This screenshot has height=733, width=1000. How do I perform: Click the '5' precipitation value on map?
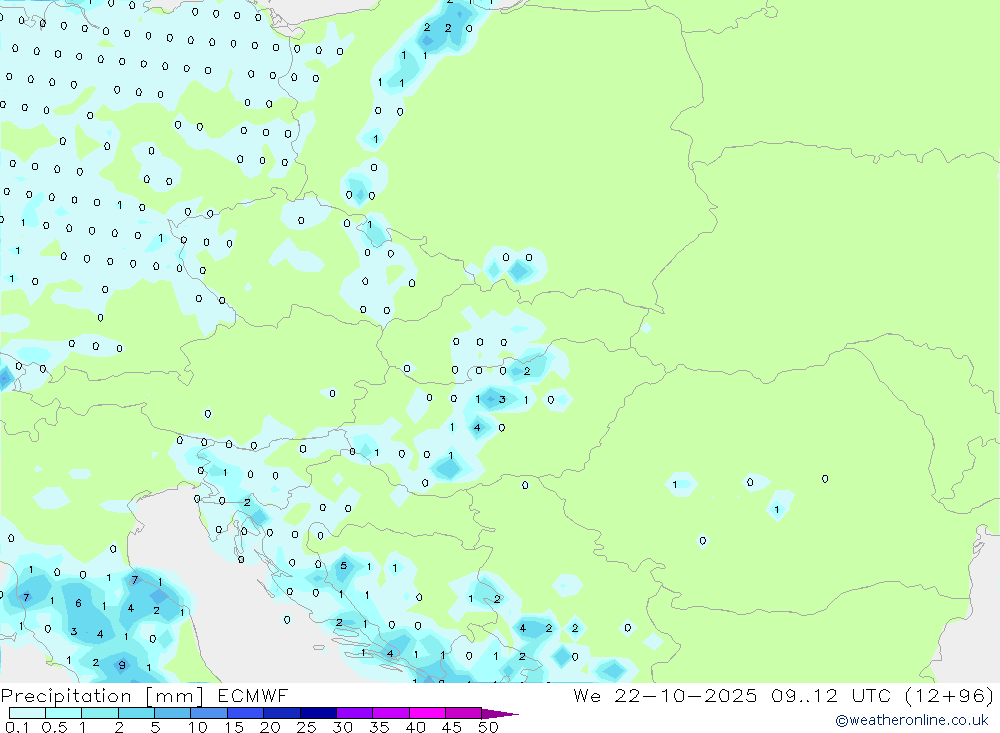point(344,566)
